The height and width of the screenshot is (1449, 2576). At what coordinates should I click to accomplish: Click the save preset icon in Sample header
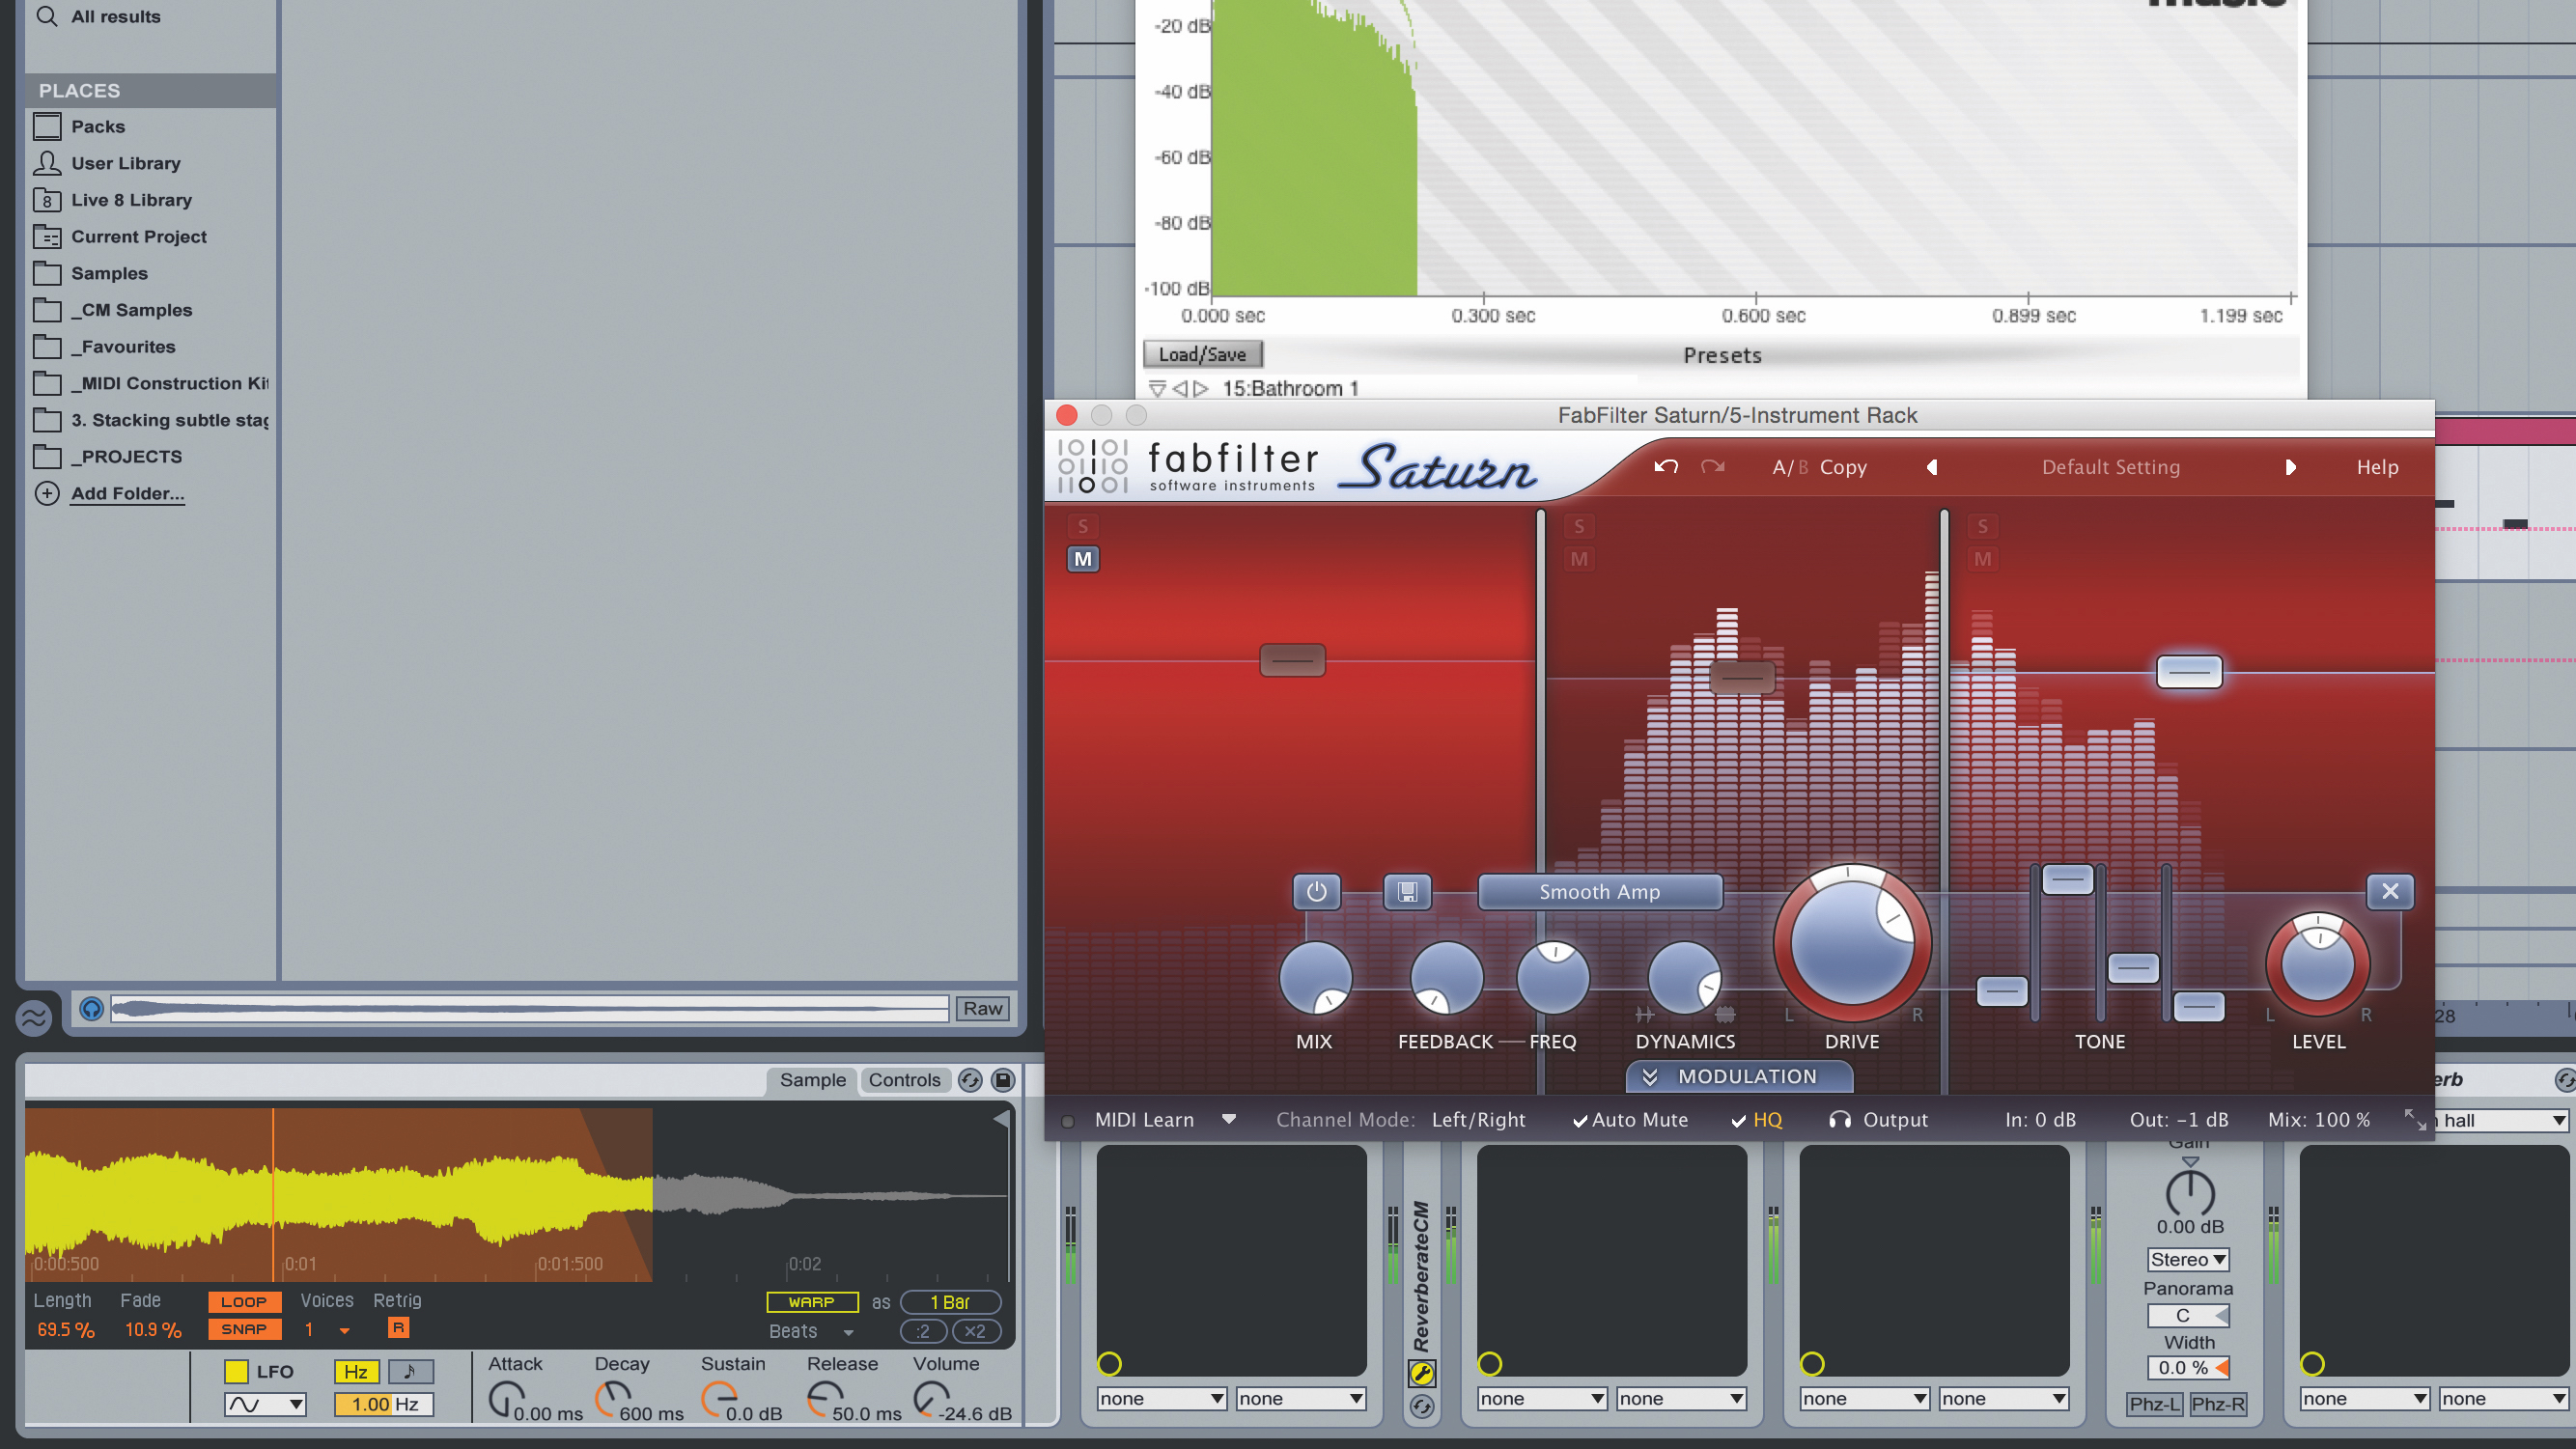coord(1003,1080)
